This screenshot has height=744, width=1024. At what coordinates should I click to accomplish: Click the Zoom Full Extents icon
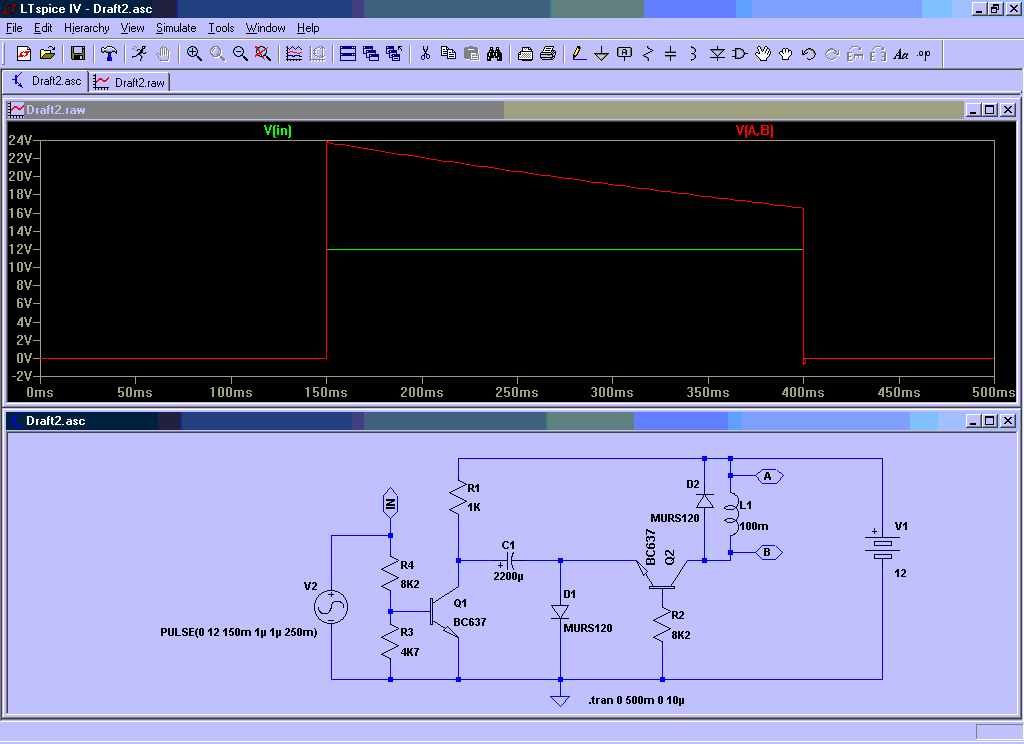click(263, 54)
